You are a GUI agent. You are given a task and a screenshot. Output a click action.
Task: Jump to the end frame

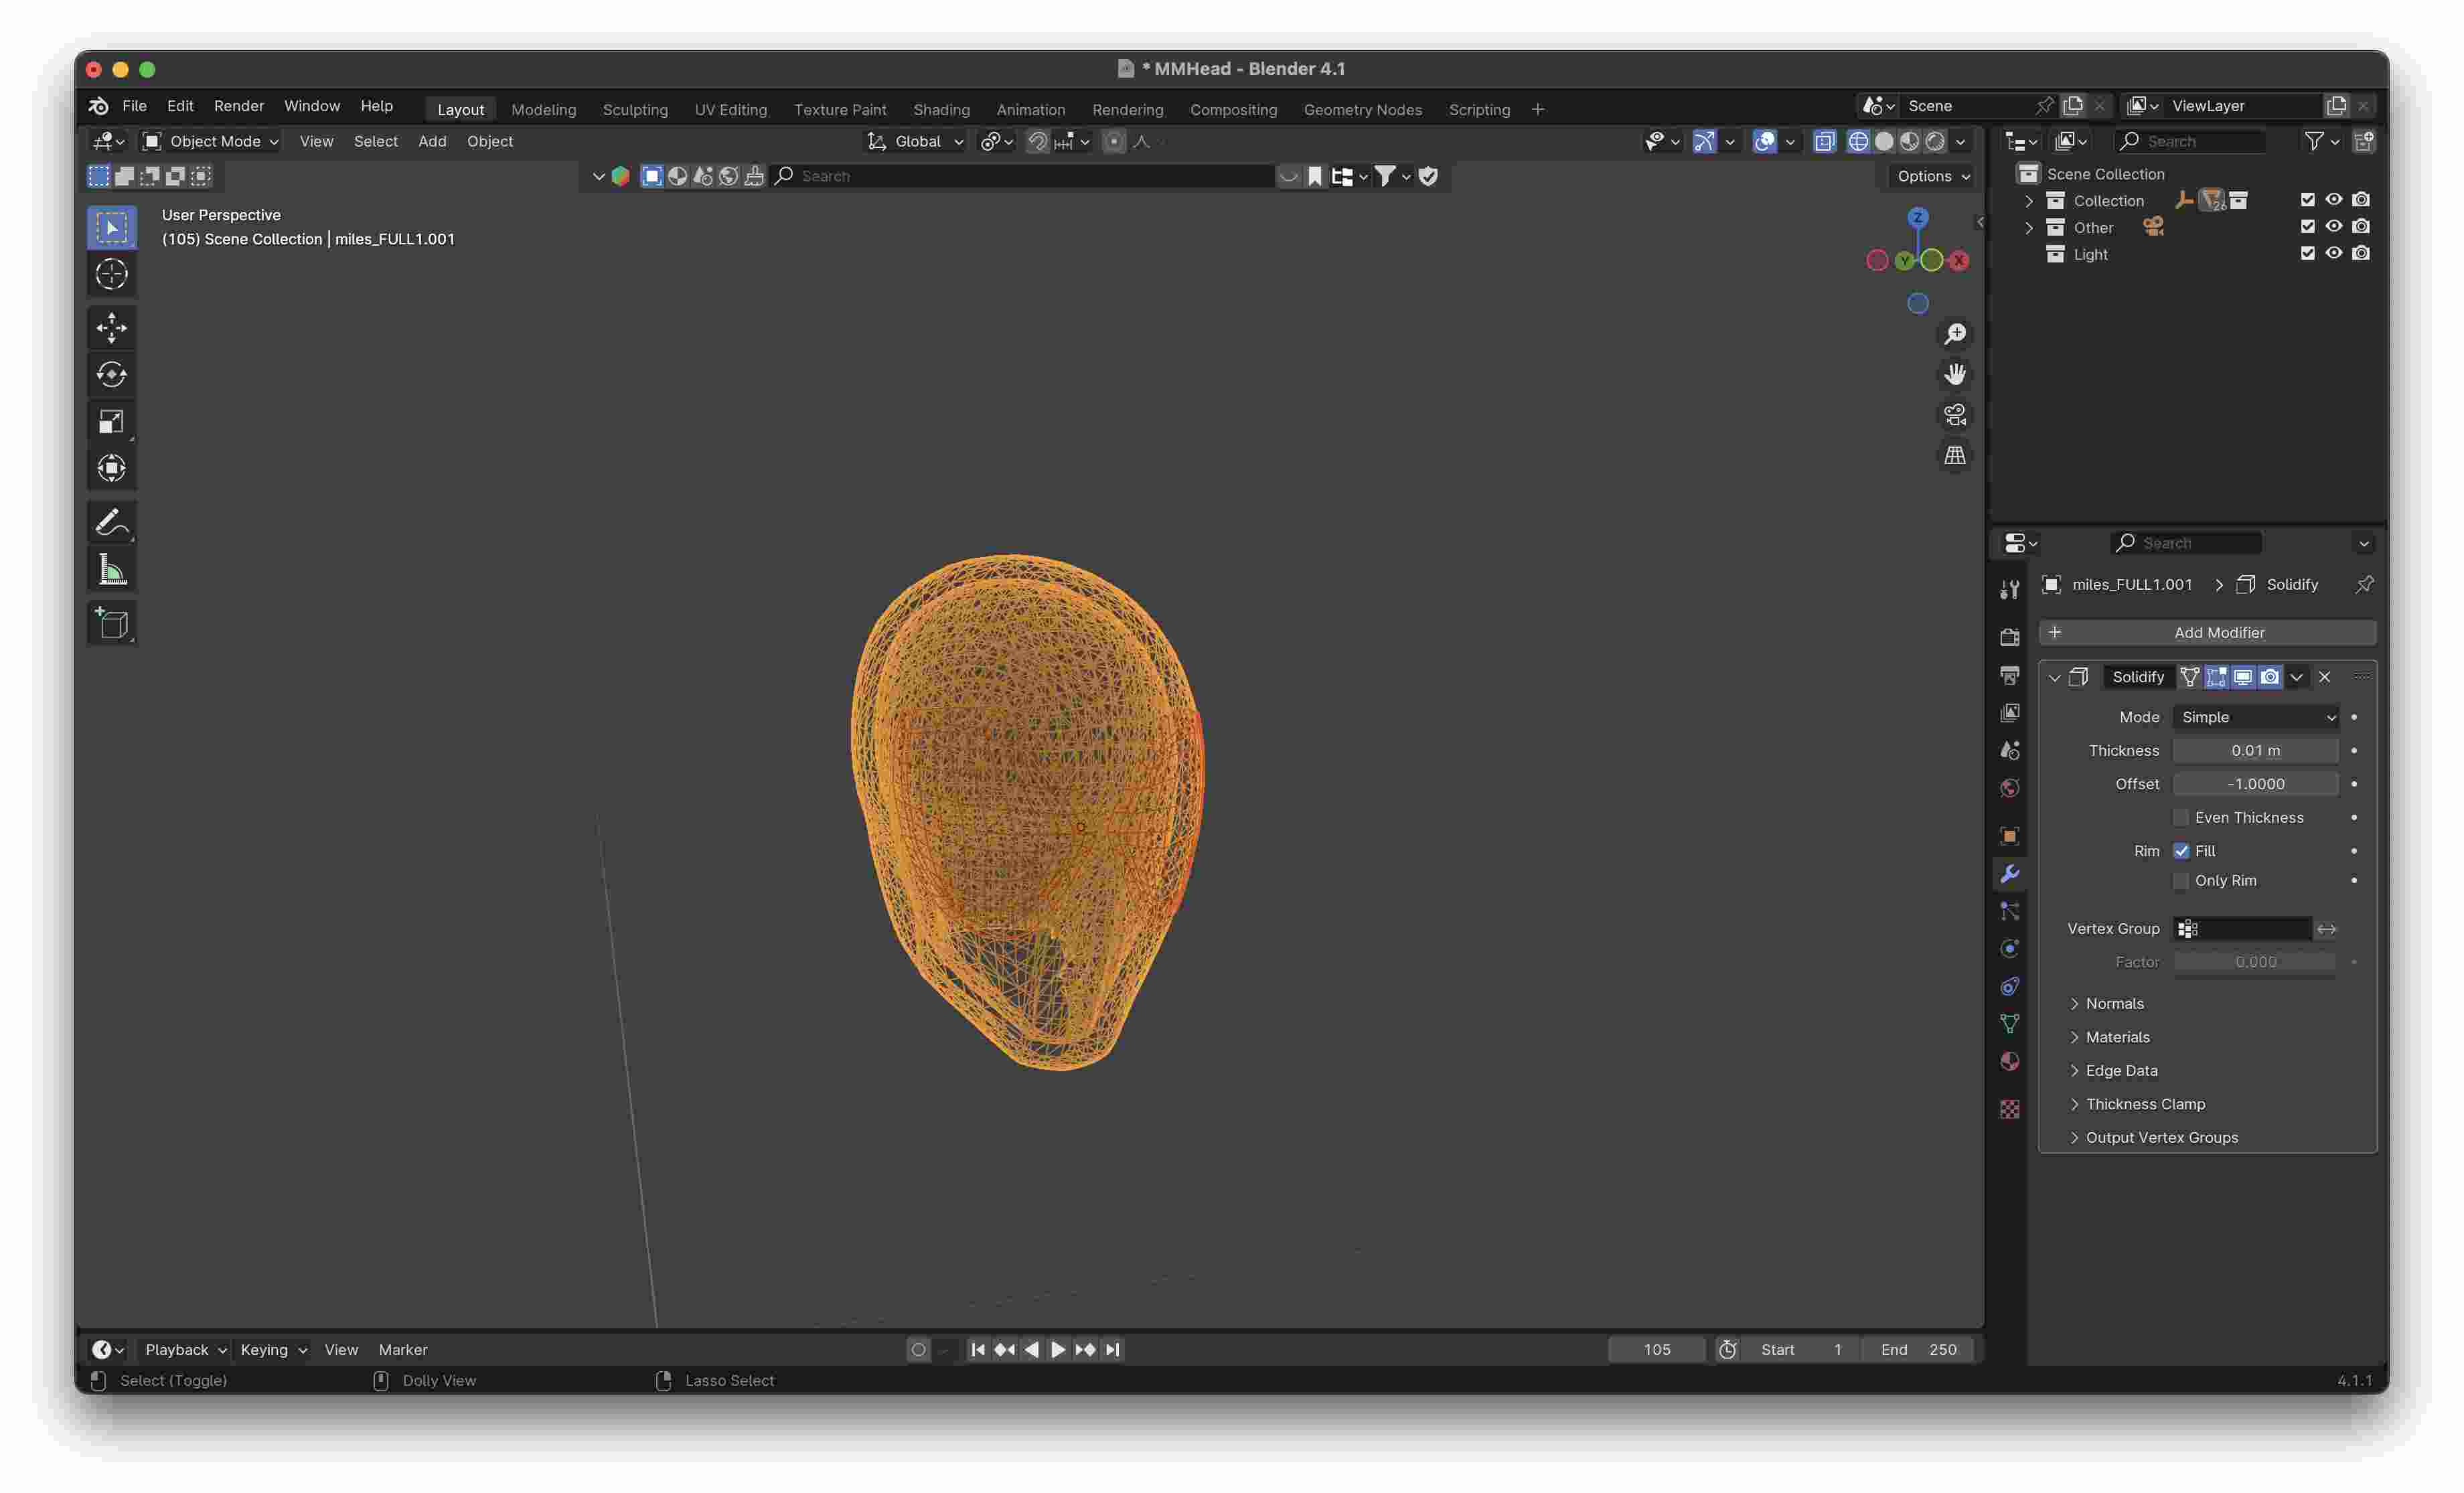click(x=1112, y=1350)
